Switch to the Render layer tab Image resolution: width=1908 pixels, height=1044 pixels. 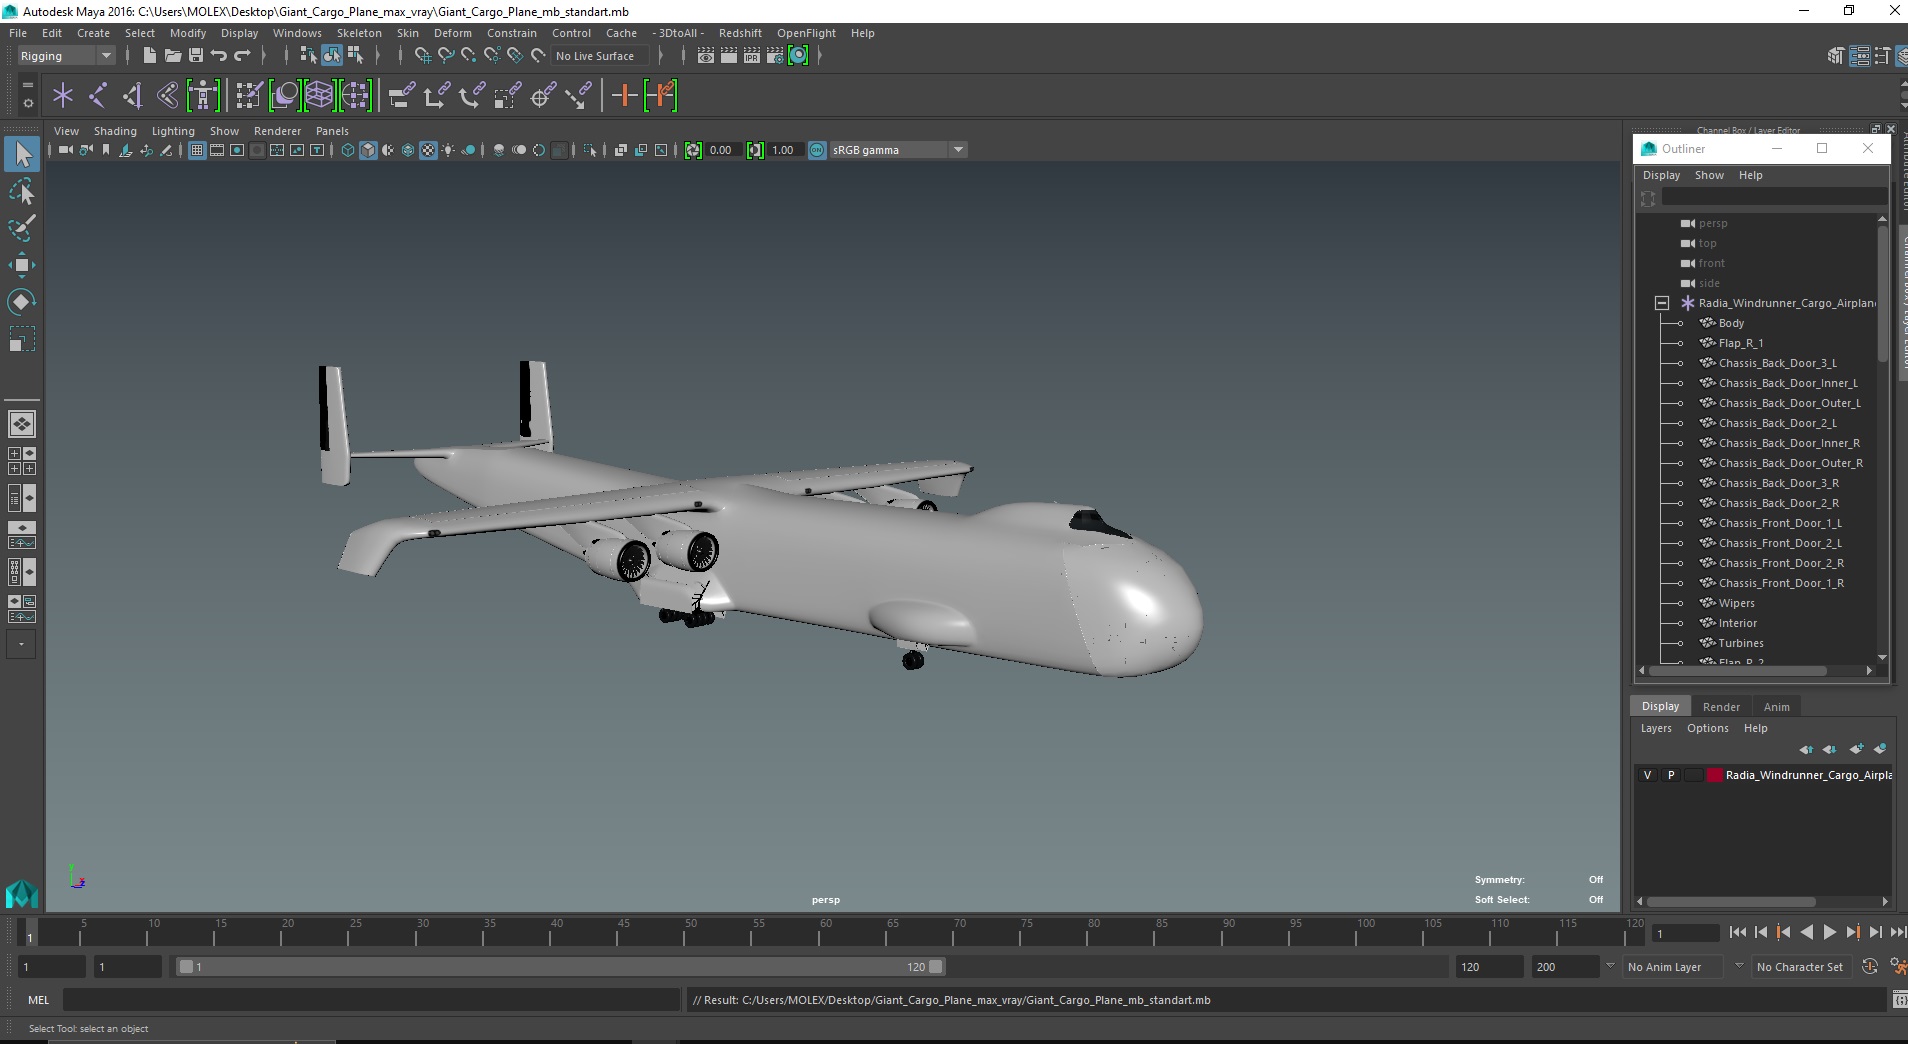pyautogui.click(x=1721, y=706)
